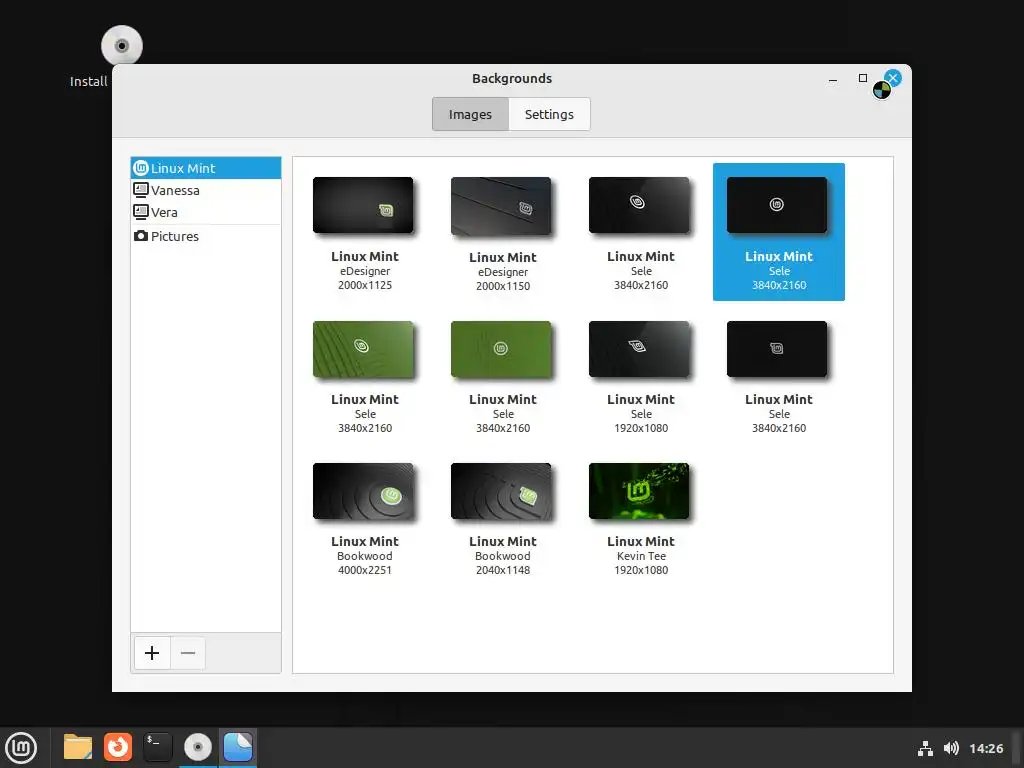Pick the dark Sele wallpaper right of the 1920x1080 one
The width and height of the screenshot is (1024, 768).
coord(777,349)
